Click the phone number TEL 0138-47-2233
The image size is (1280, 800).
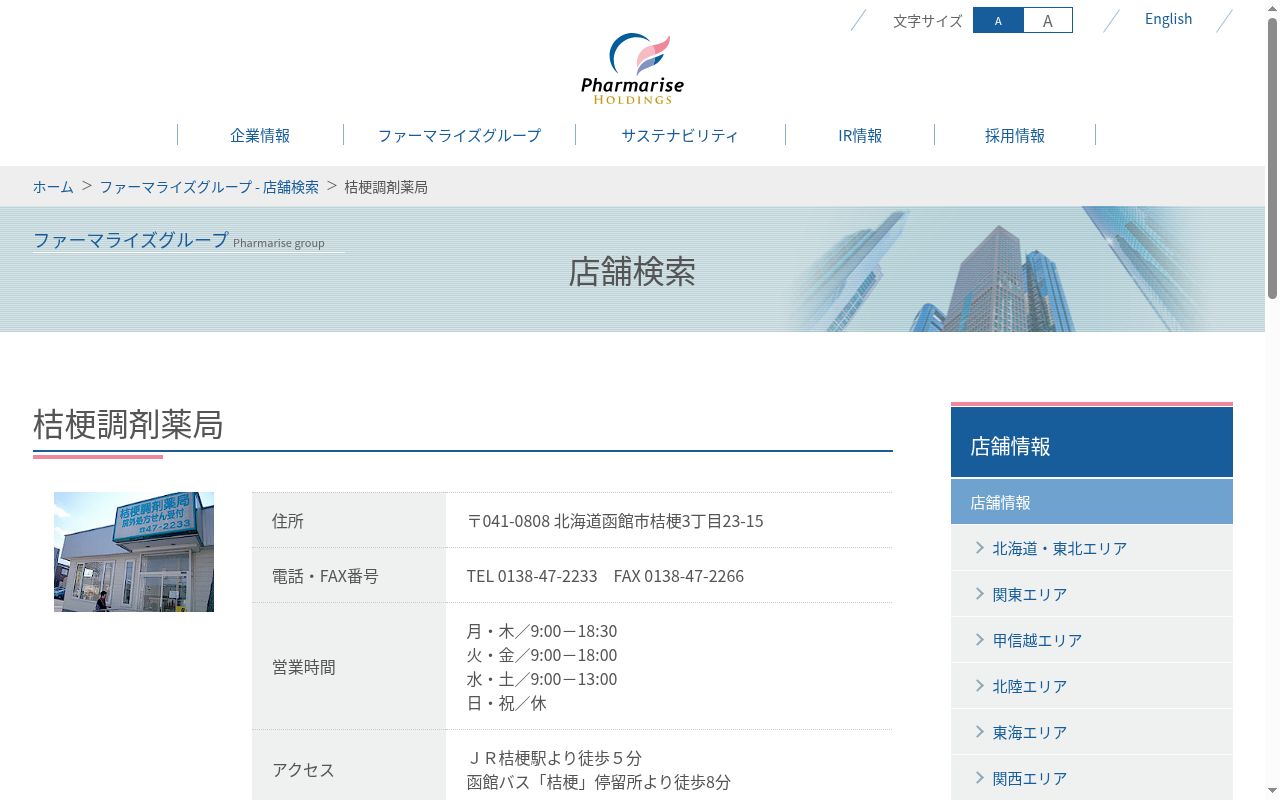click(x=532, y=576)
